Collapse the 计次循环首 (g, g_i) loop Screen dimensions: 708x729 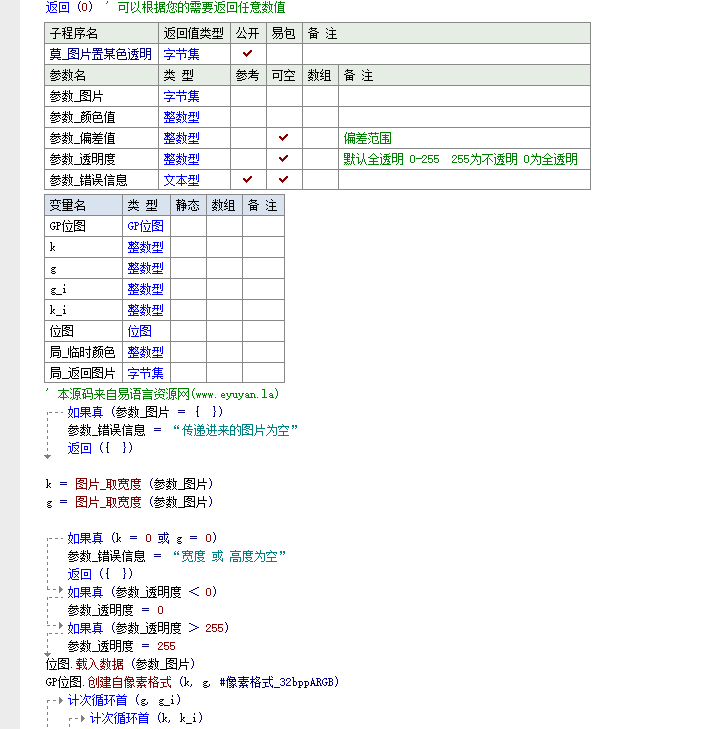(x=48, y=700)
